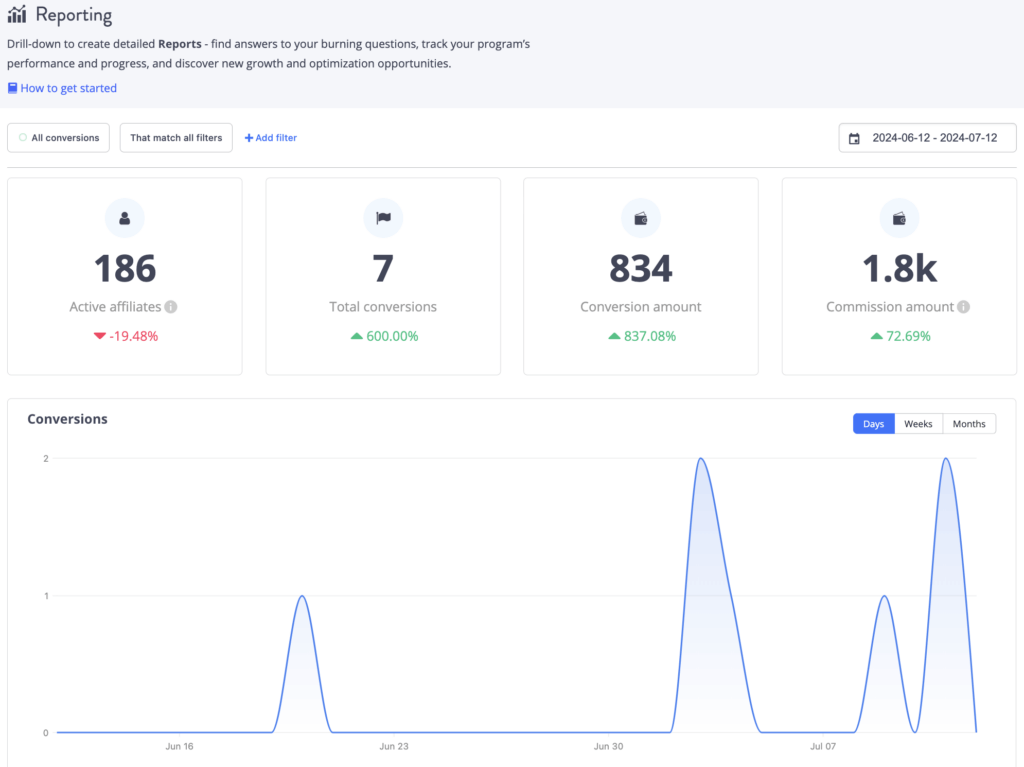Click info icon next to Active affiliates
The width and height of the screenshot is (1024, 767).
pos(171,307)
